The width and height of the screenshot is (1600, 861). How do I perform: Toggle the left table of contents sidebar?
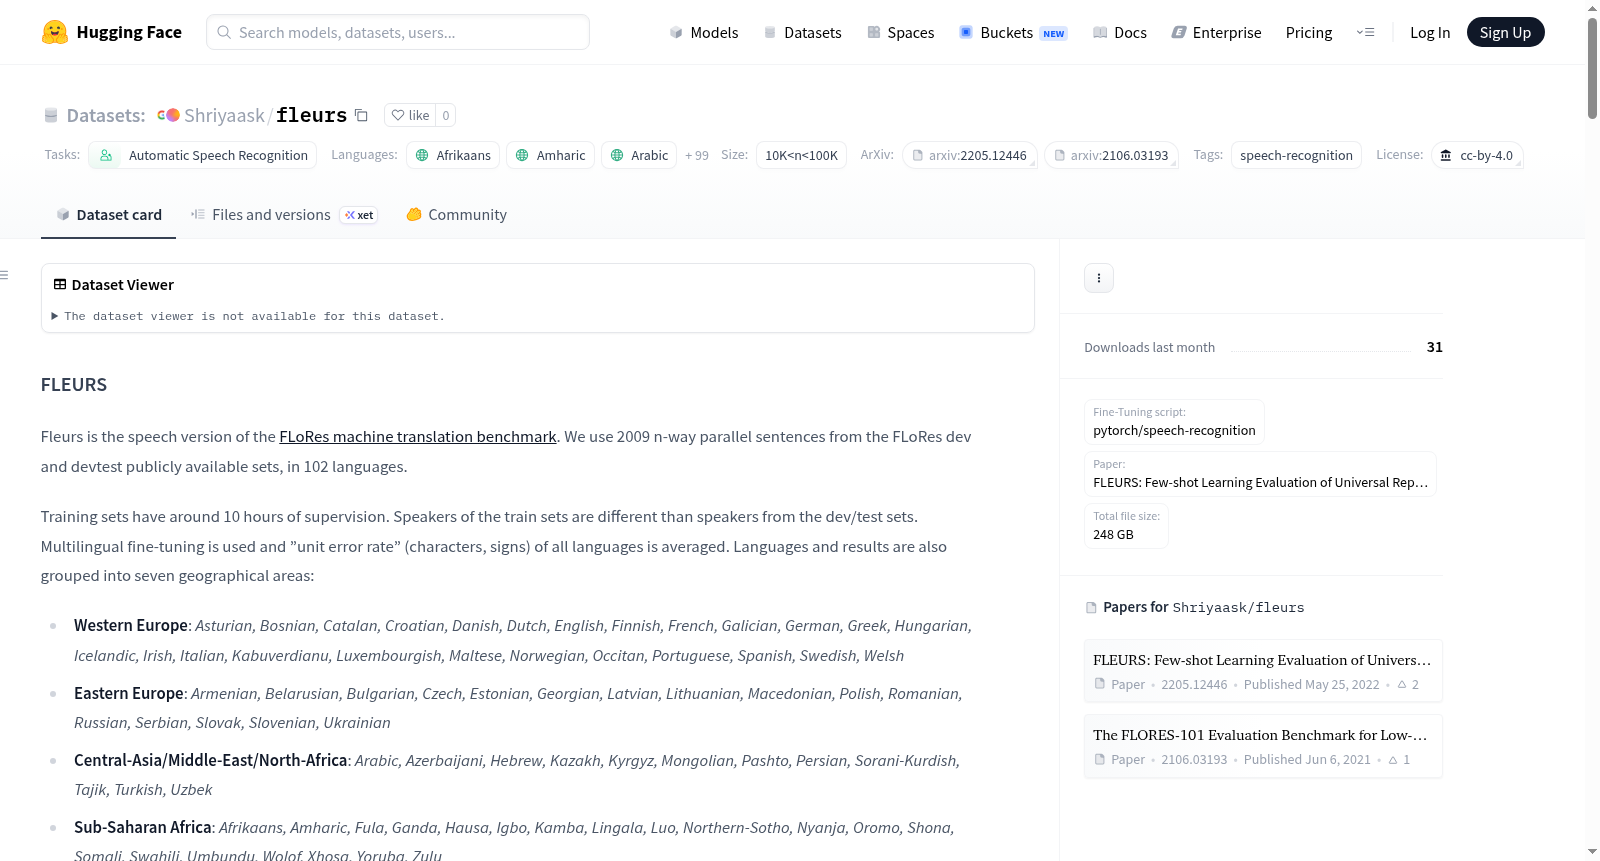click(x=5, y=275)
